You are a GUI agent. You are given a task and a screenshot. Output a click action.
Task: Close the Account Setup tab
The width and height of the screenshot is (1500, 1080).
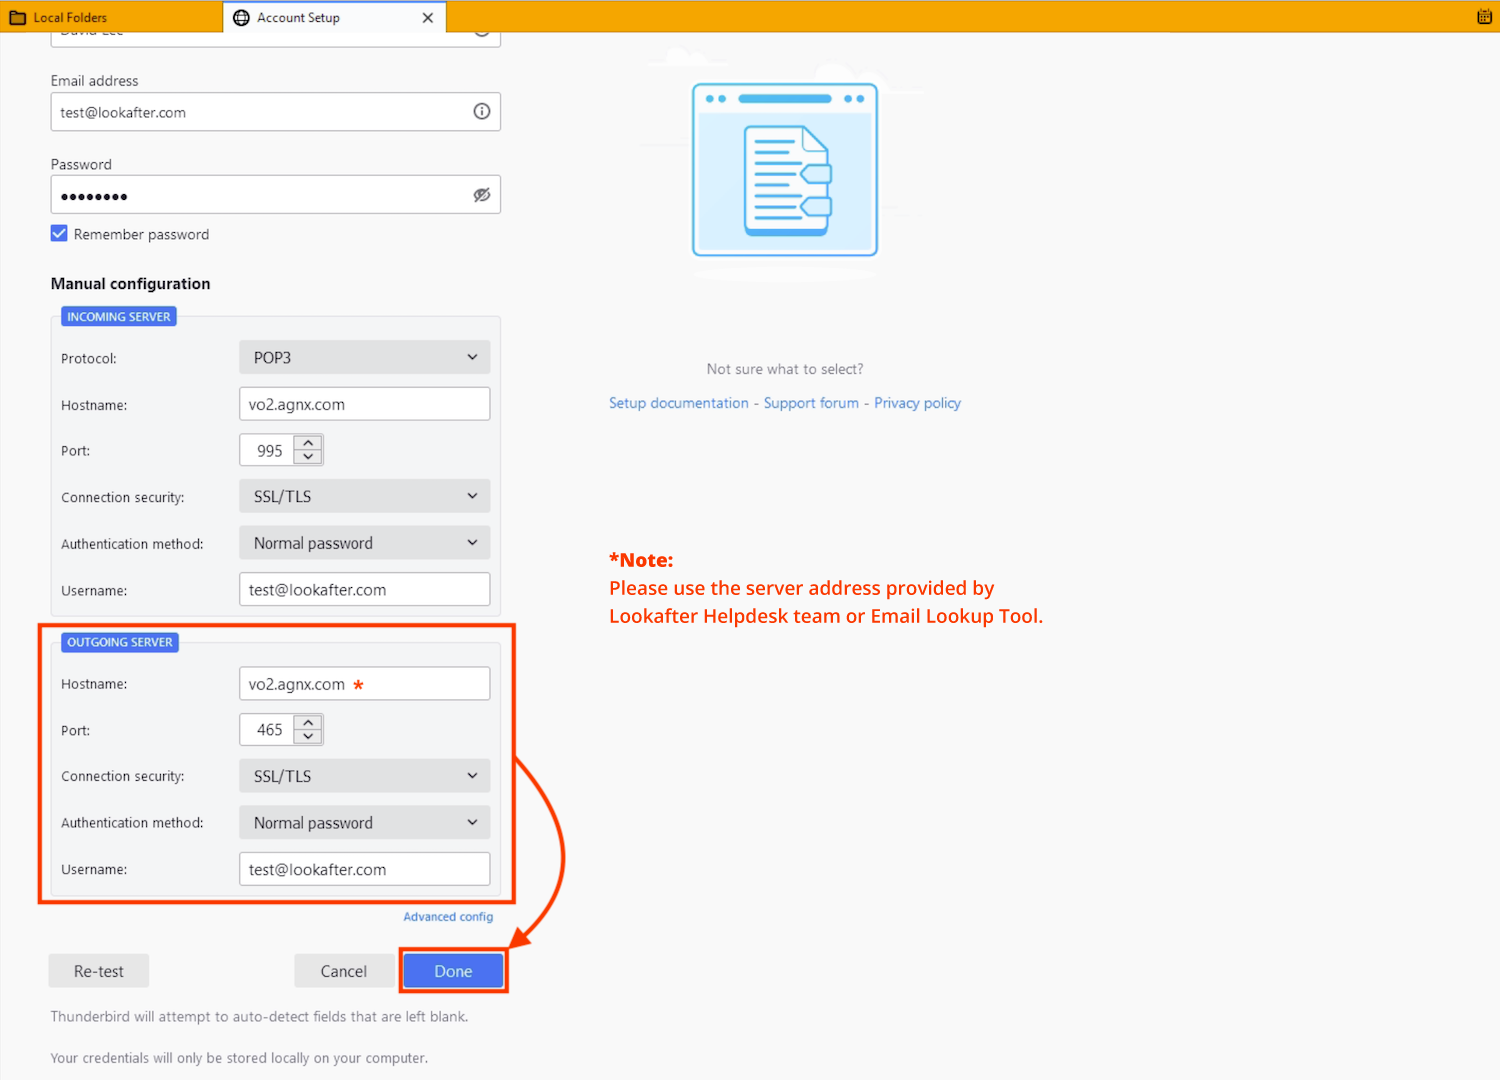pyautogui.click(x=428, y=18)
